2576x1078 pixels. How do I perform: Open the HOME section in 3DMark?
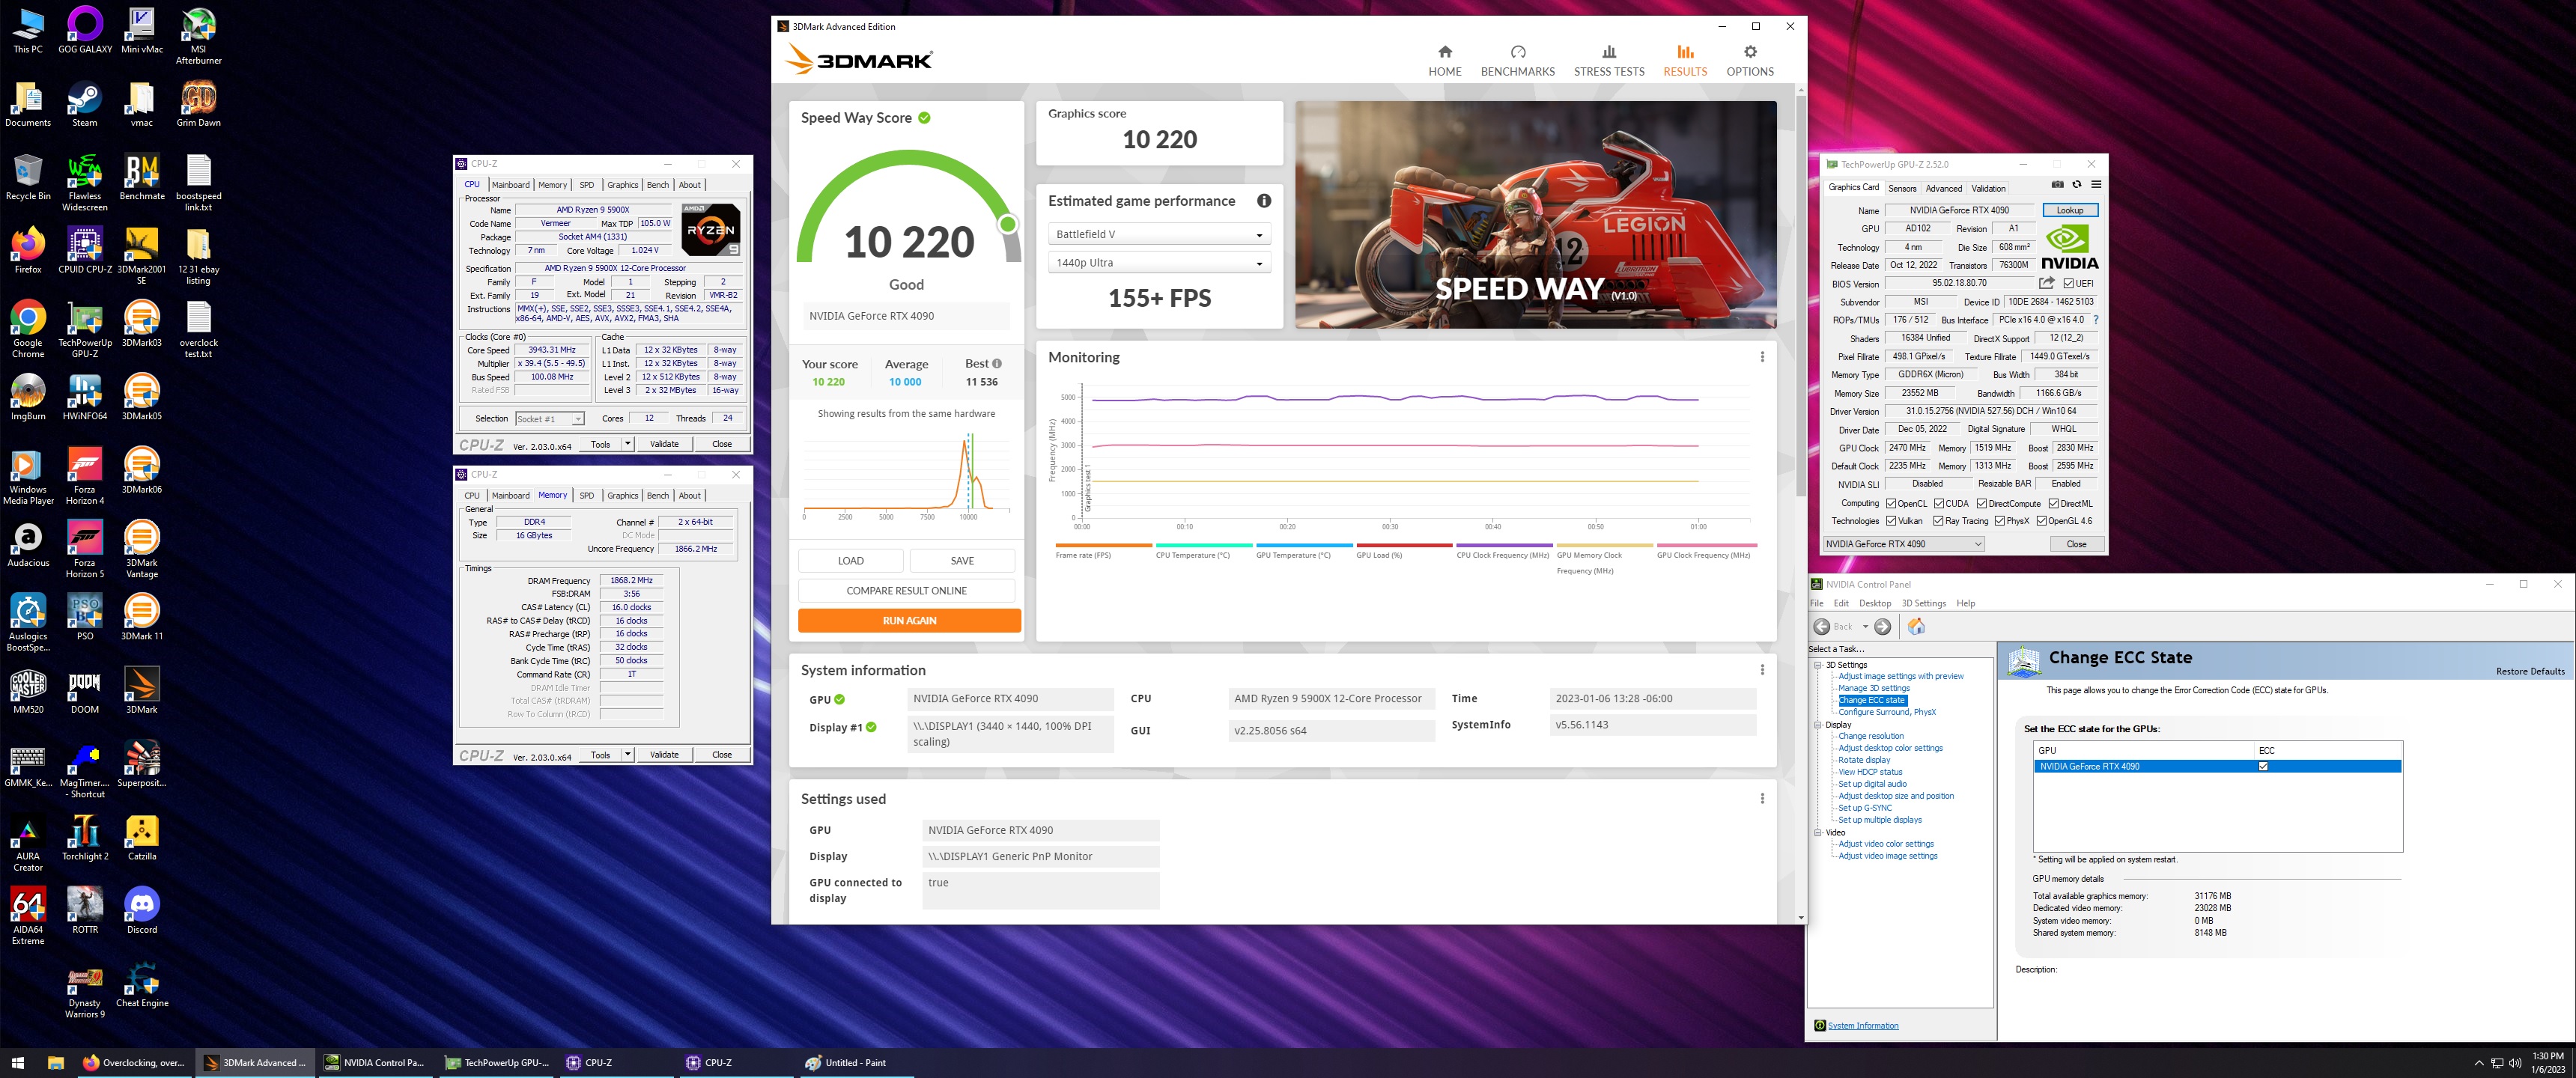coord(1444,61)
